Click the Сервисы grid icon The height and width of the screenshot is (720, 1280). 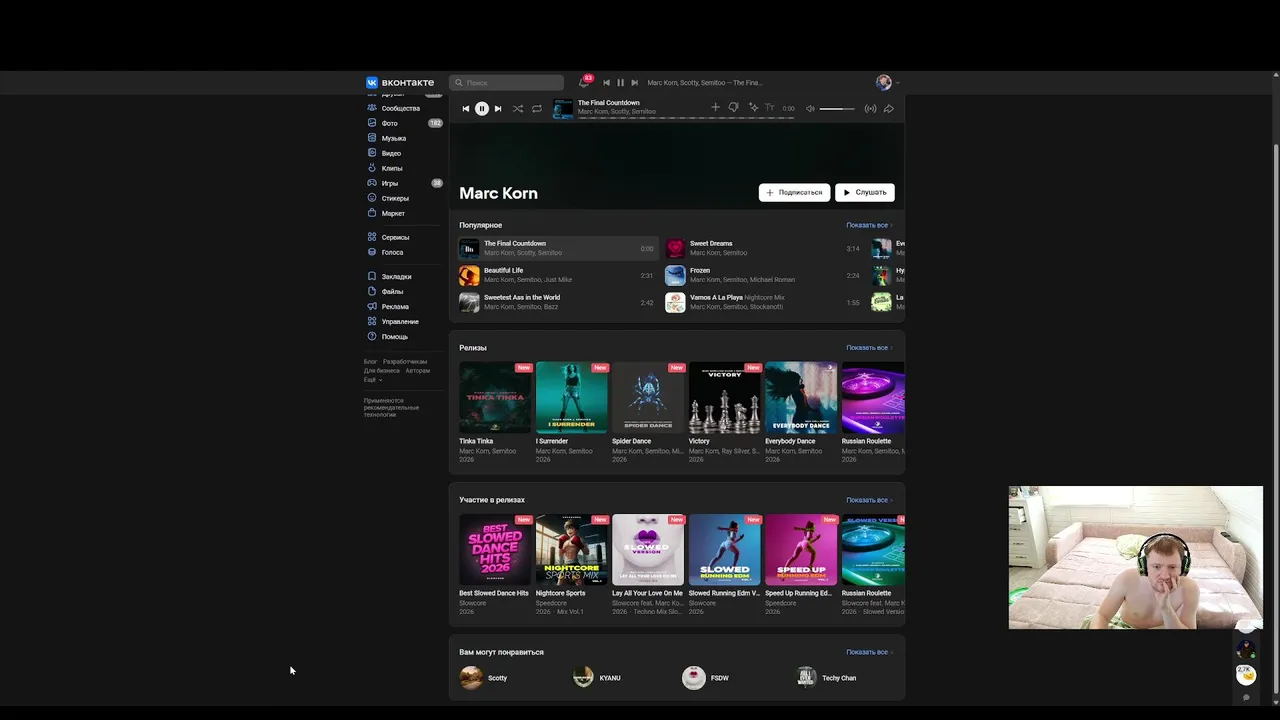click(x=372, y=237)
